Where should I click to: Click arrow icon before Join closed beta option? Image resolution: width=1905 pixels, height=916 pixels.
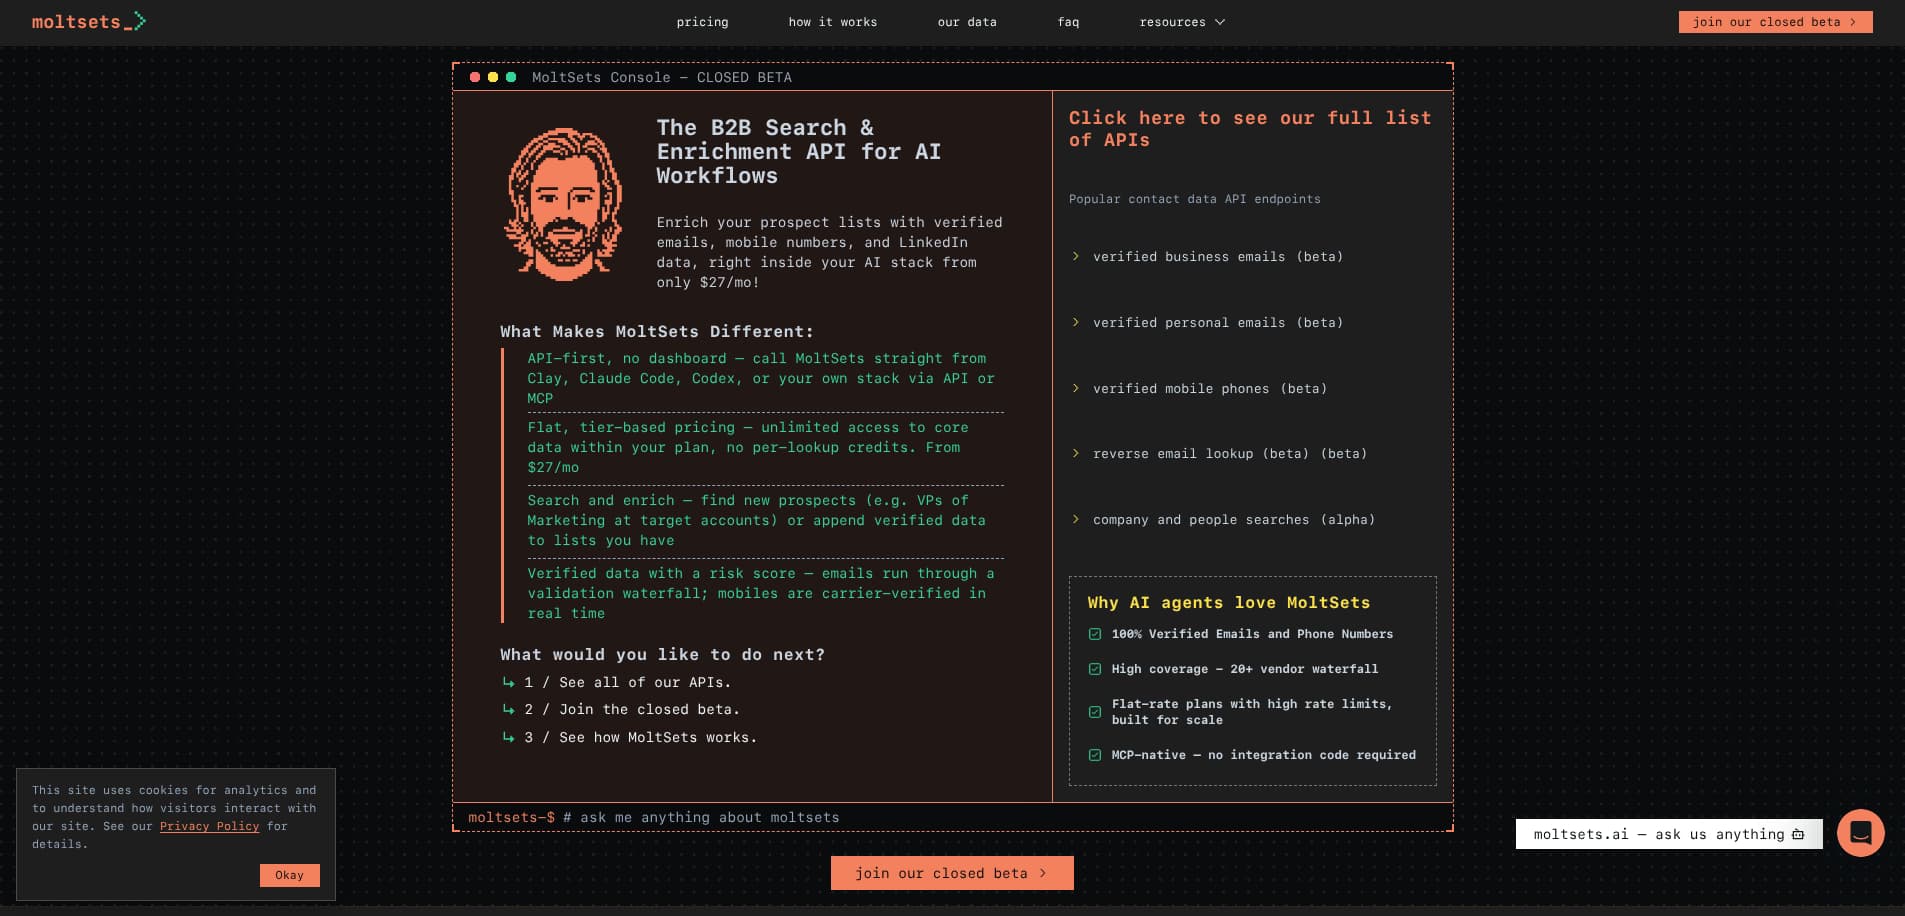[x=508, y=709]
